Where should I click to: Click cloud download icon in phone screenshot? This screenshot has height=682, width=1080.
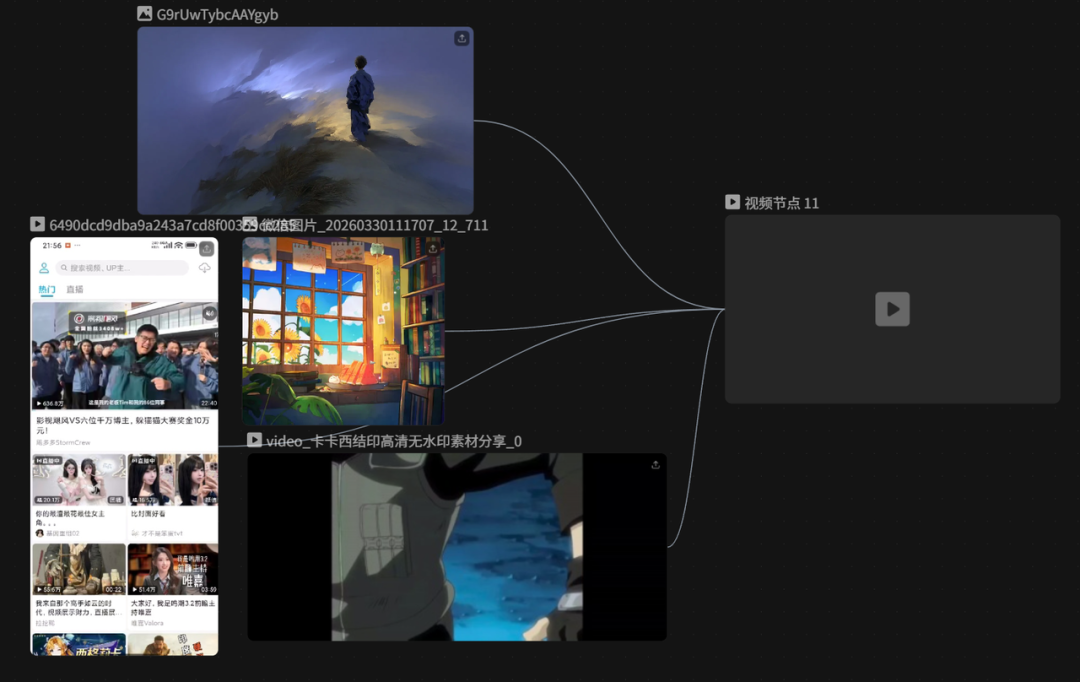coord(205,268)
